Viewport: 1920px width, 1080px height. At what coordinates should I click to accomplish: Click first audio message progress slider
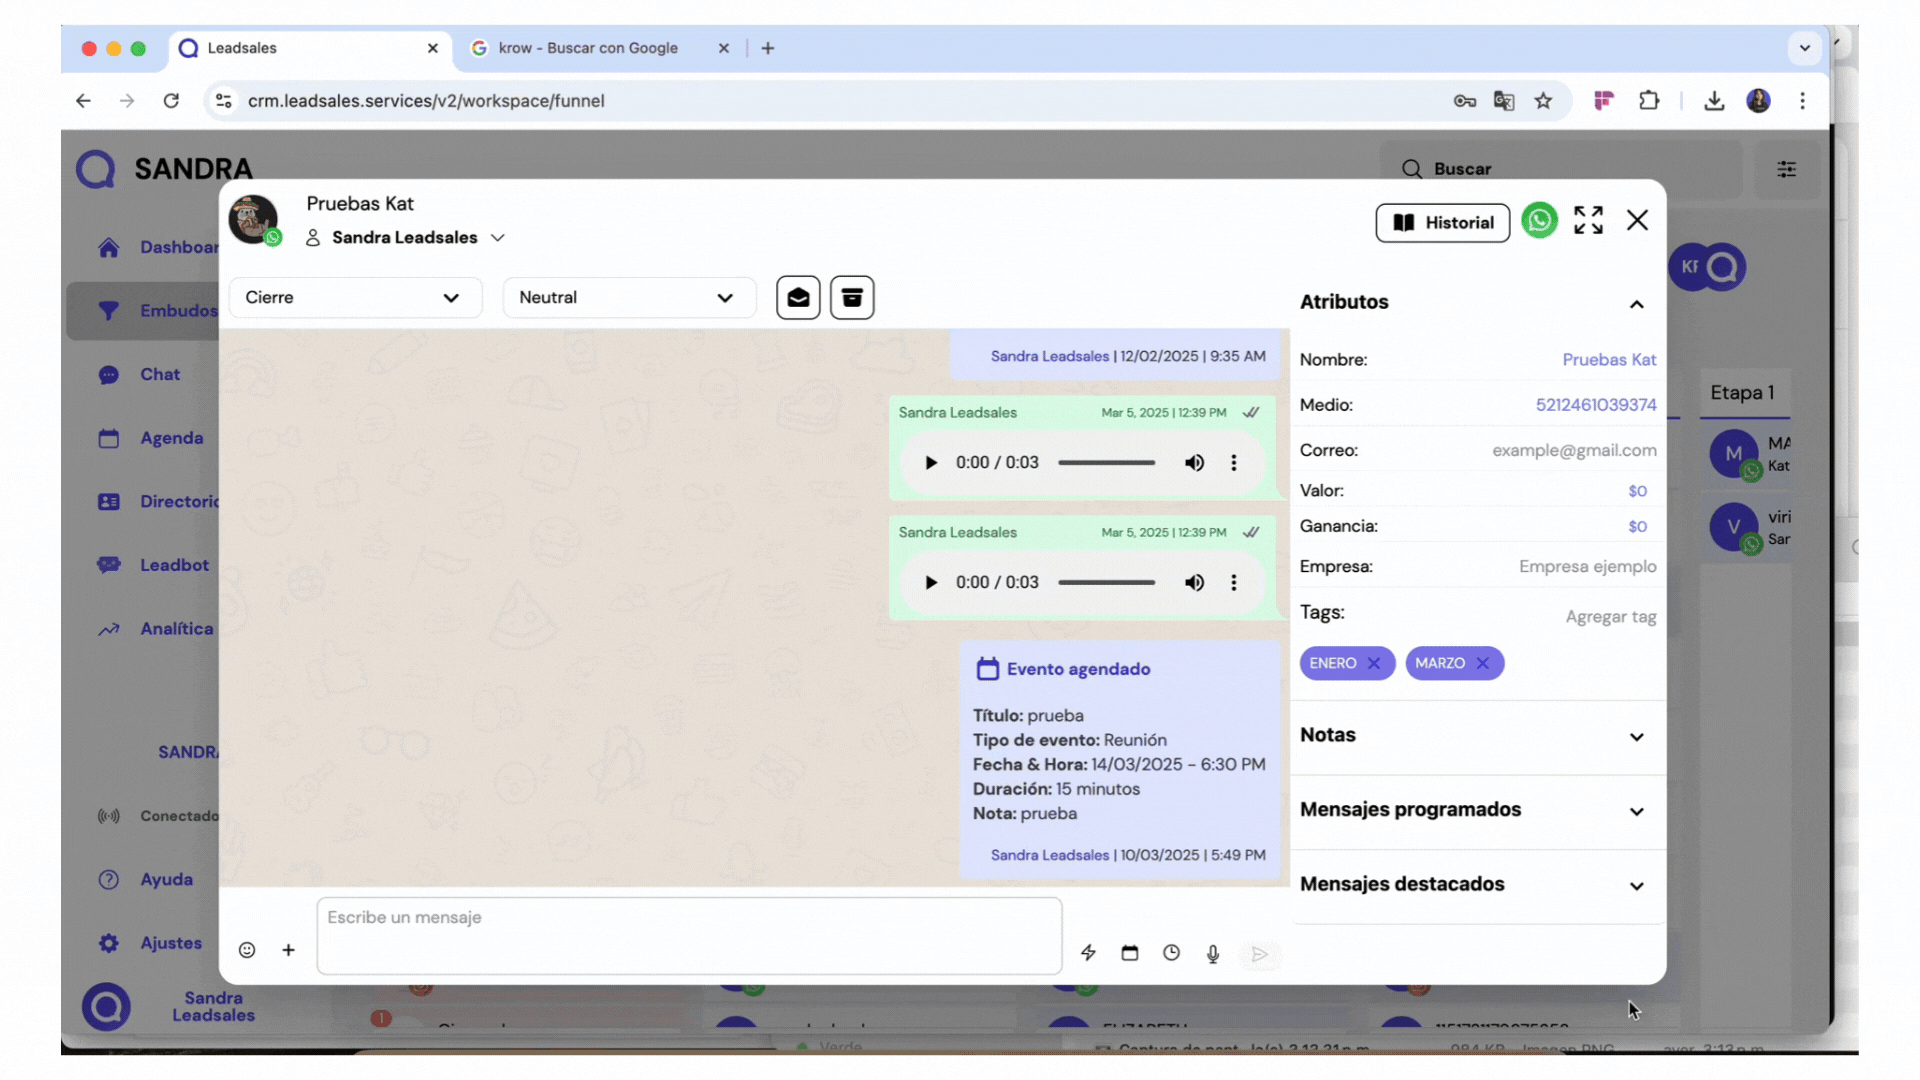(1106, 462)
